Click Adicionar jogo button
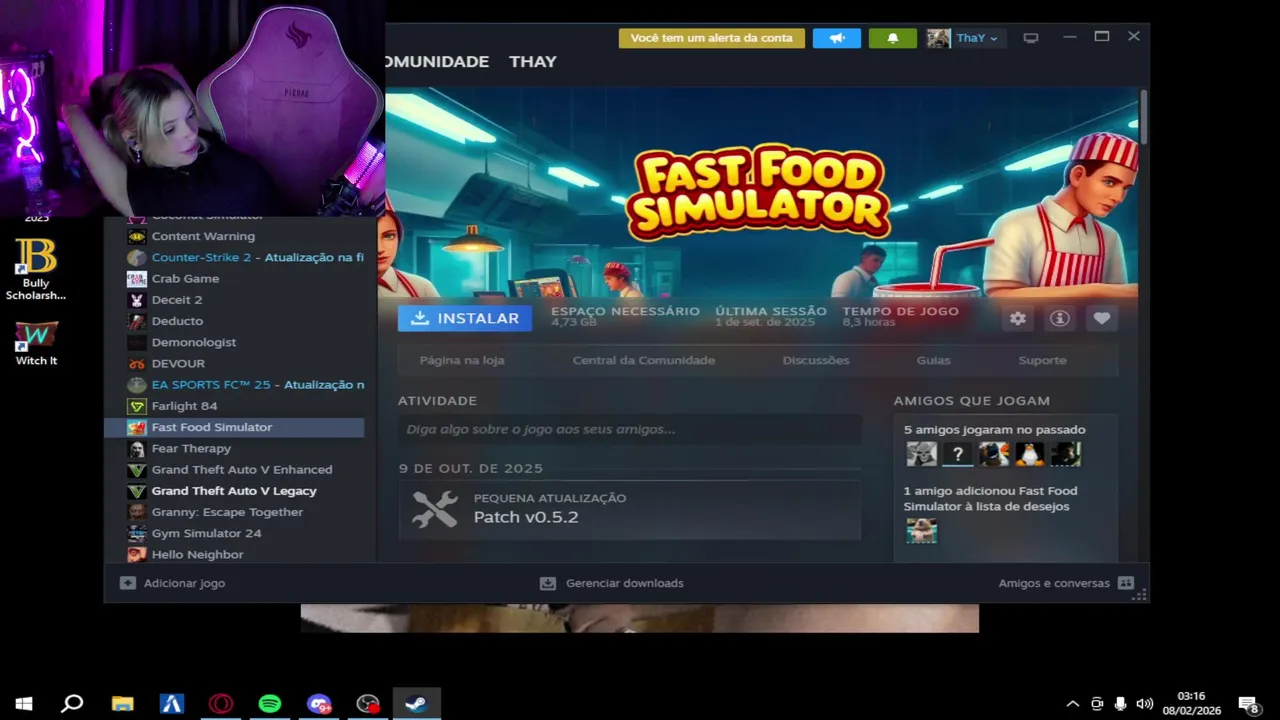 [x=172, y=583]
